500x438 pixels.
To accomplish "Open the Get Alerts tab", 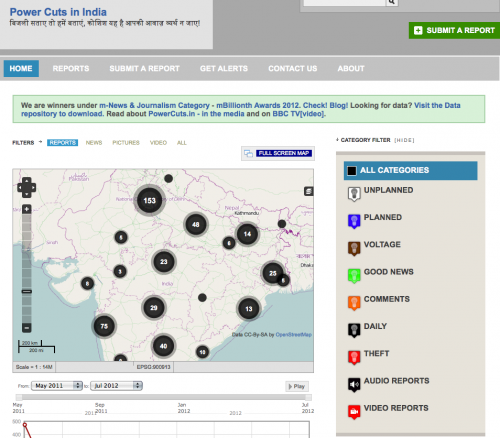I will coord(224,68).
